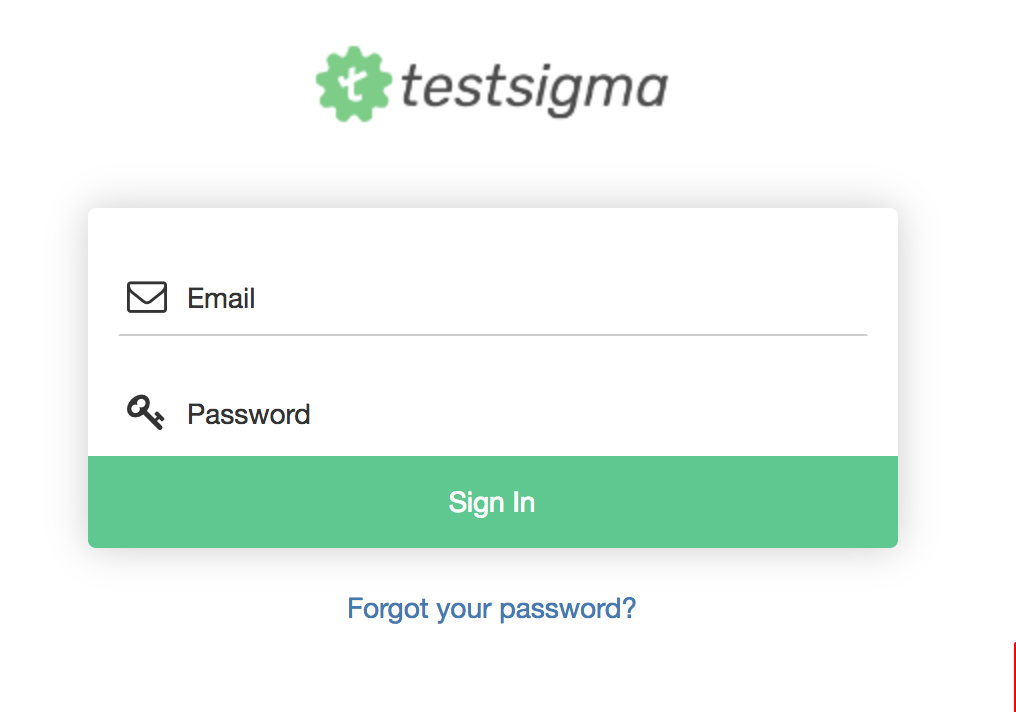The height and width of the screenshot is (712, 1016).
Task: Click the key icon beside Password
Action: click(145, 412)
